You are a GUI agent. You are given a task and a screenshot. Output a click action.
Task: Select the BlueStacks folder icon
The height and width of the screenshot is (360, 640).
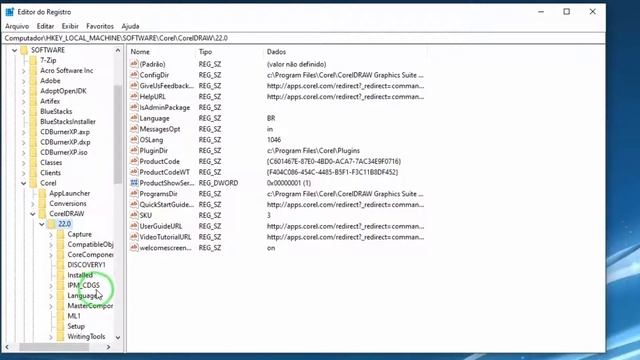pos(33,111)
